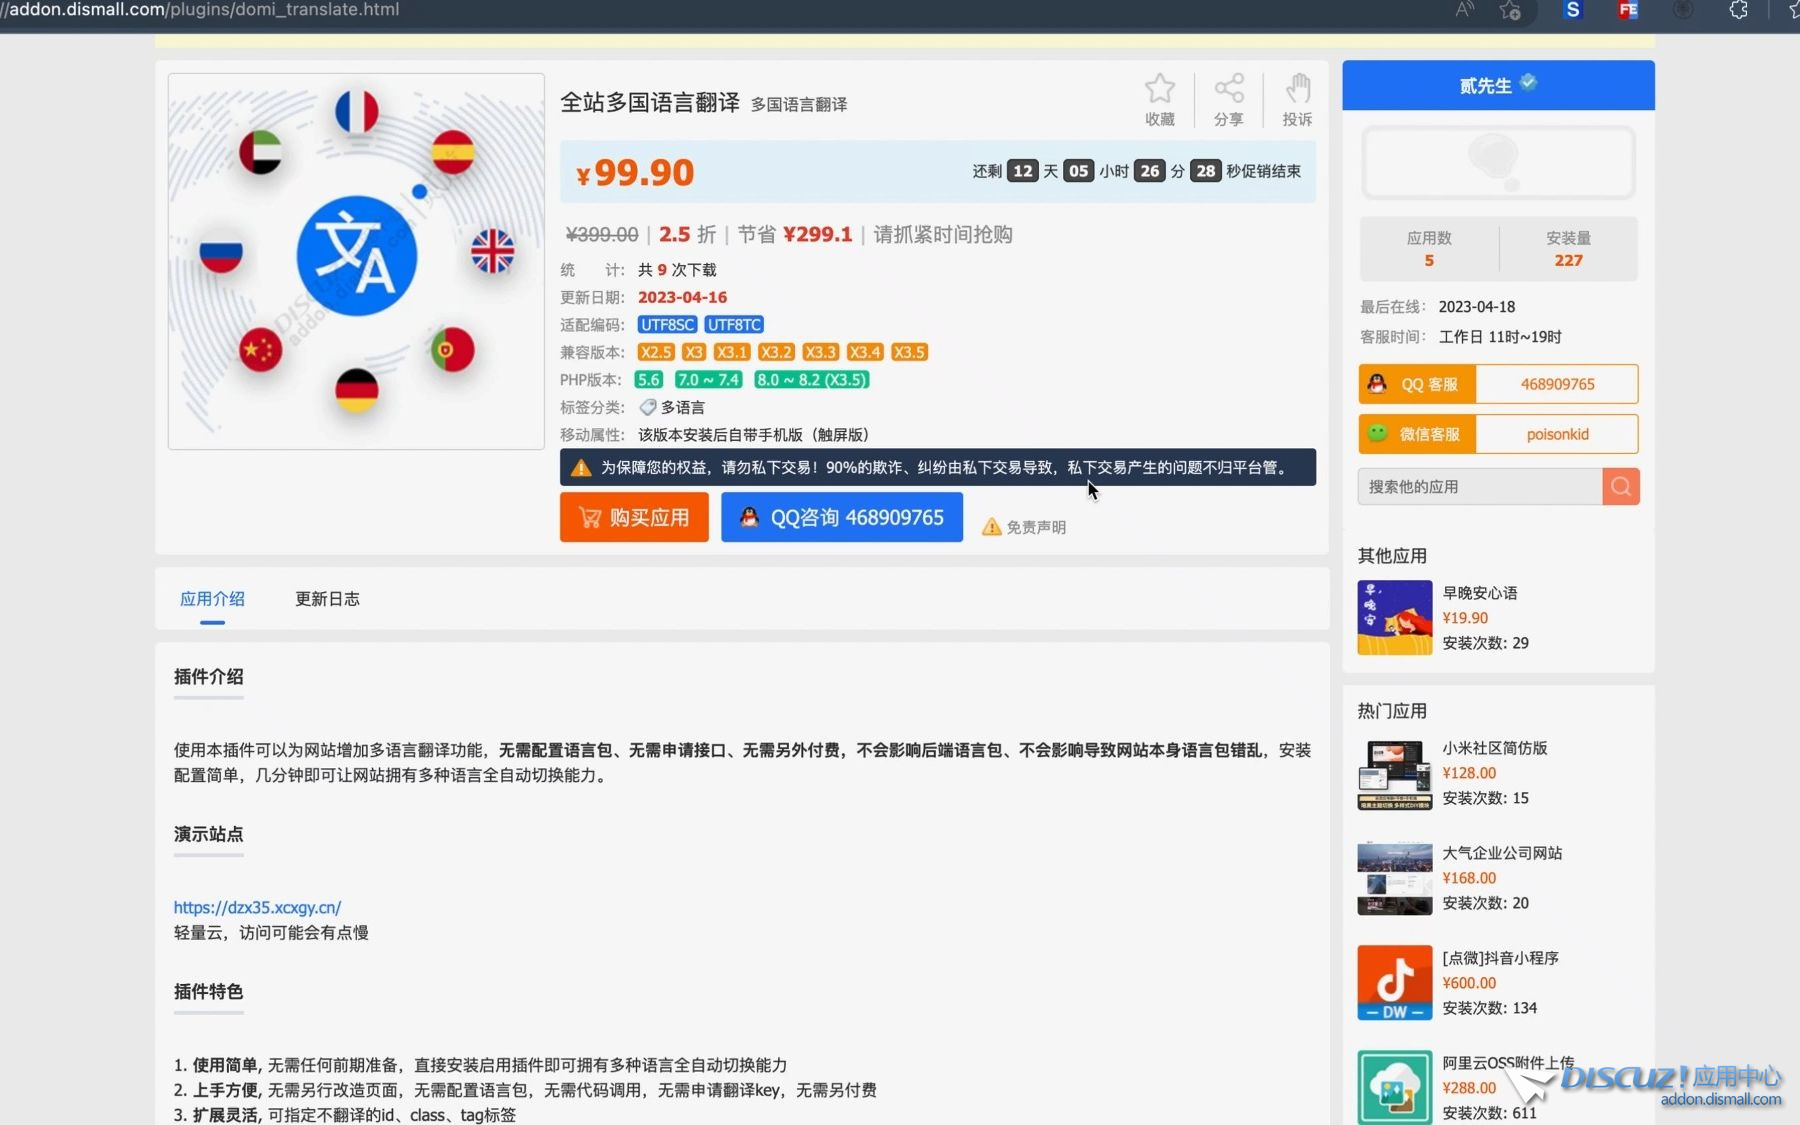
Task: Click the complaint hand (投诉) icon
Action: 1297,89
